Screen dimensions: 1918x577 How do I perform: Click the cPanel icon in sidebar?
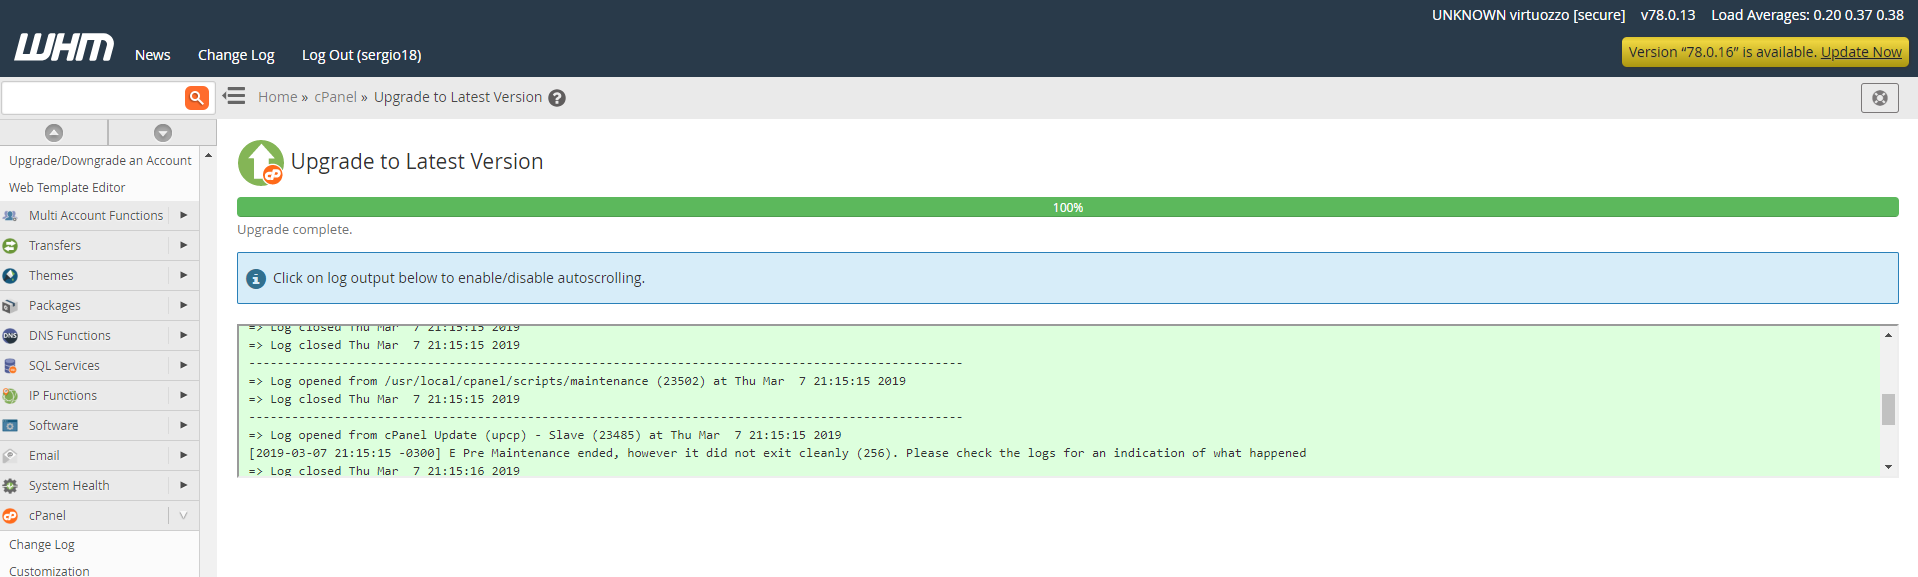pos(10,516)
